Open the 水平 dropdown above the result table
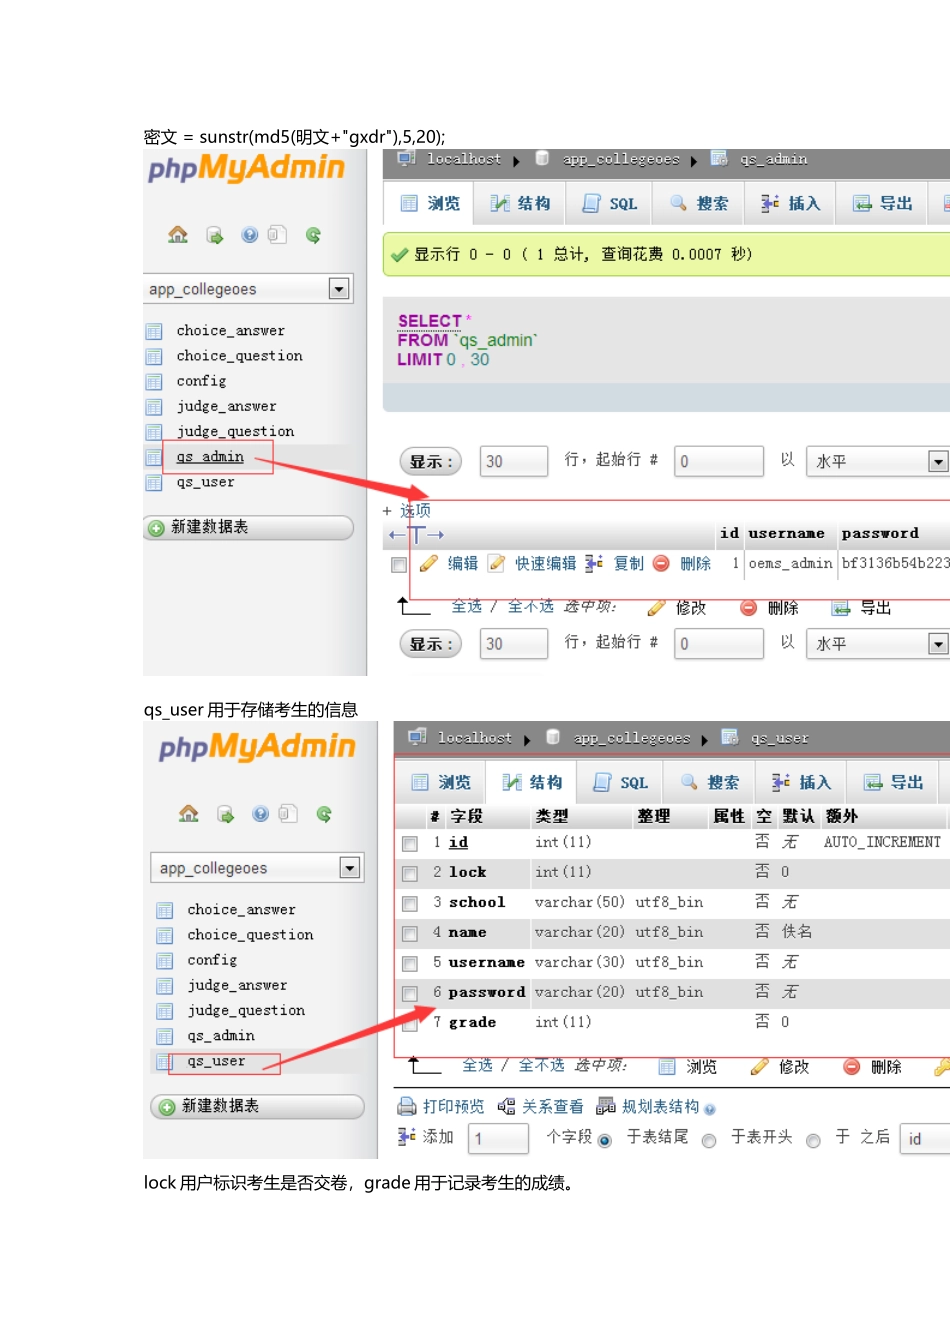This screenshot has width=950, height=1344. point(878,461)
